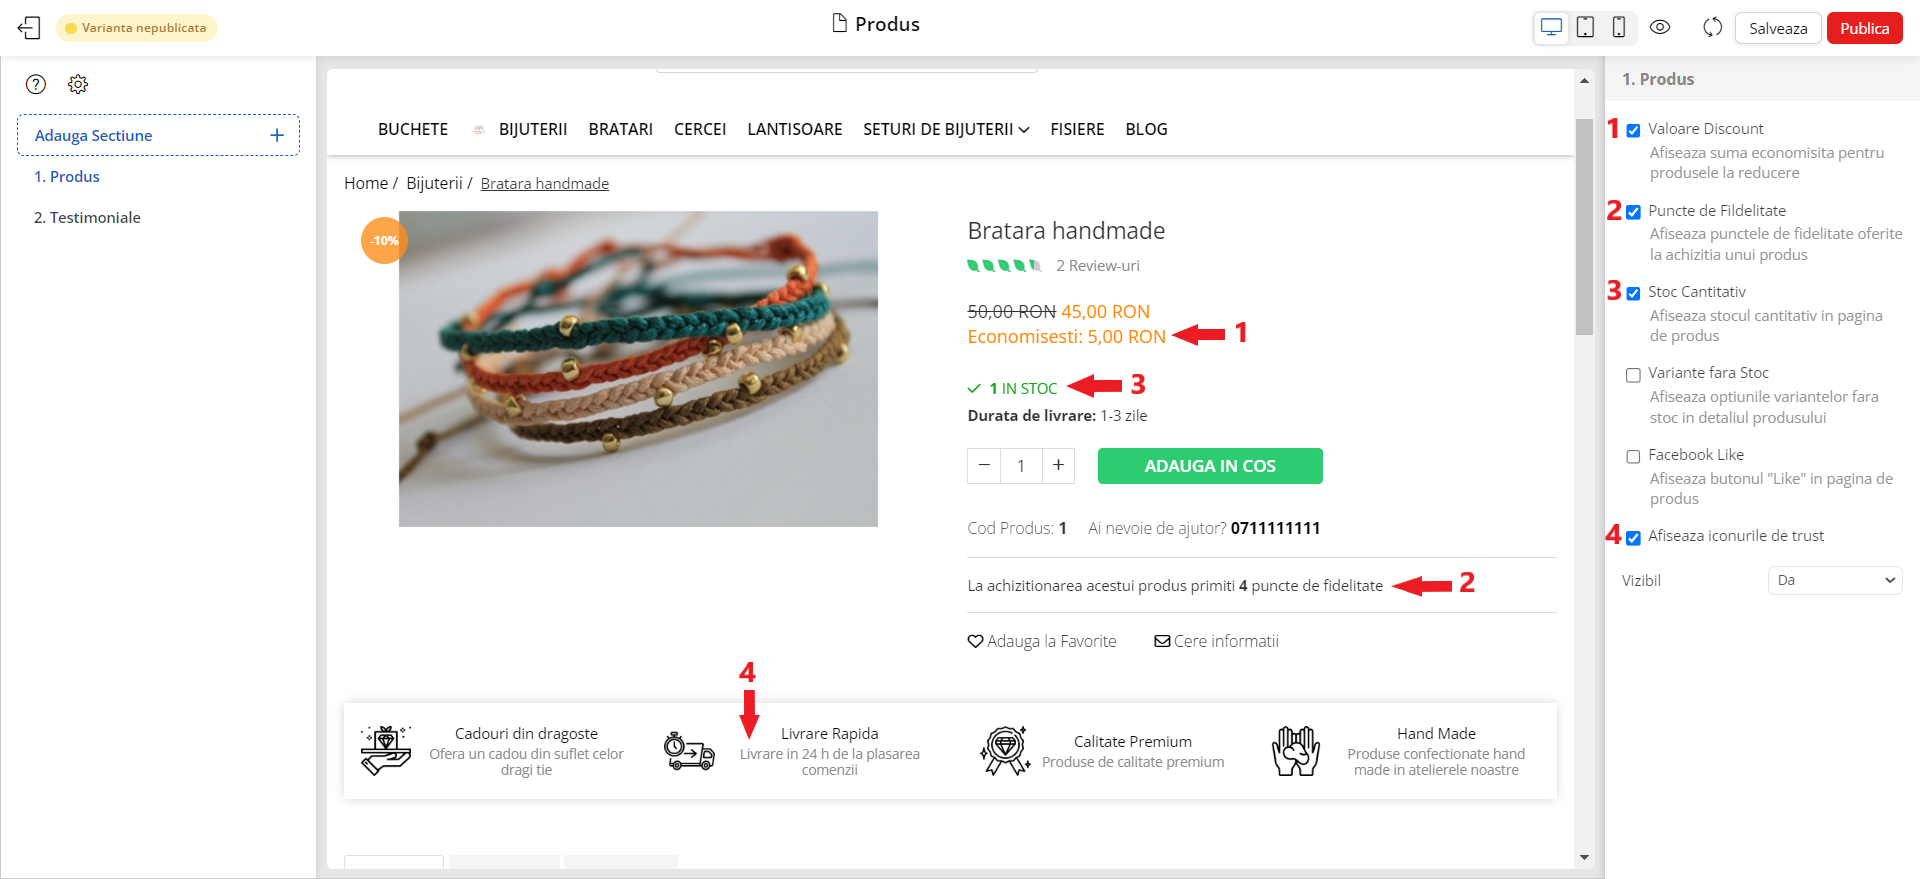Open the help question mark icon
1920x879 pixels.
click(36, 84)
